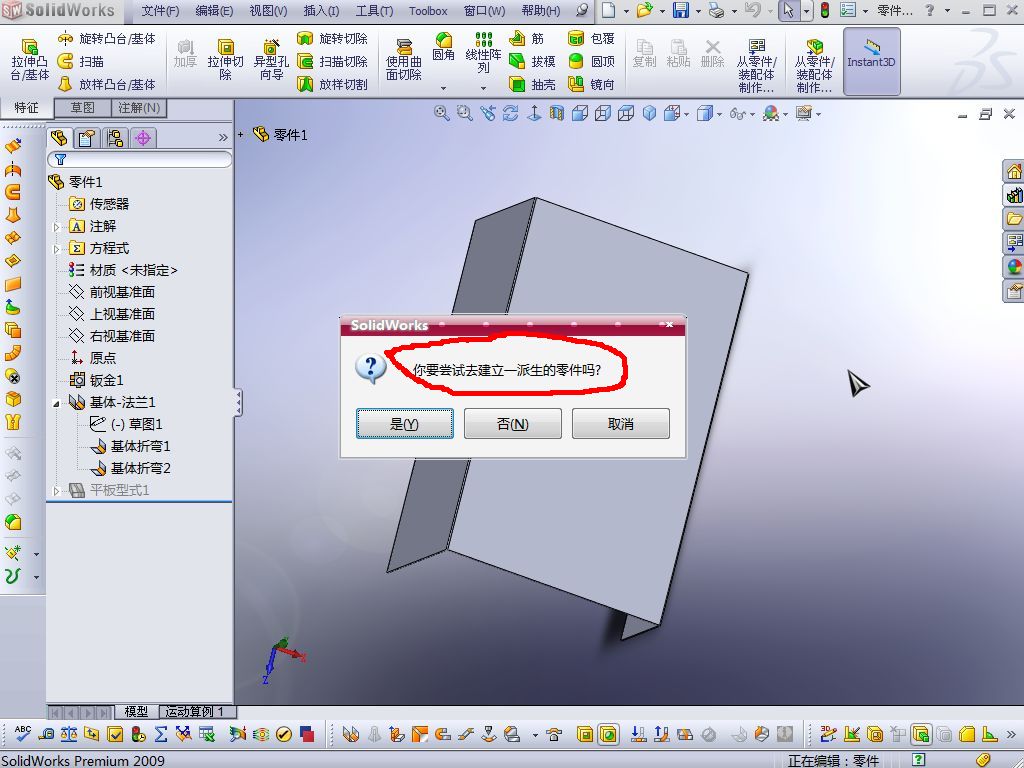Select 前视基准面 front plane in tree
The image size is (1024, 768).
point(112,292)
